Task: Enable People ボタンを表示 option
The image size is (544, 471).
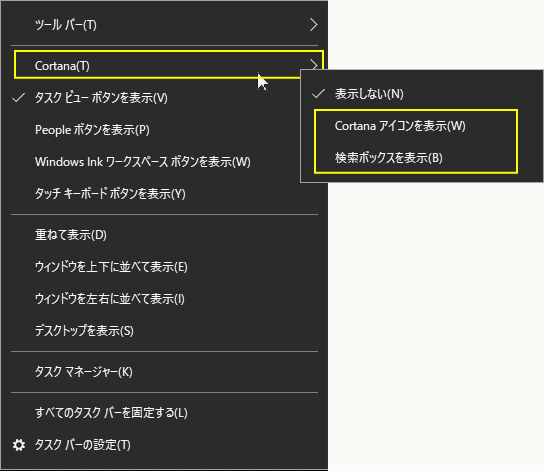Action: click(x=165, y=130)
